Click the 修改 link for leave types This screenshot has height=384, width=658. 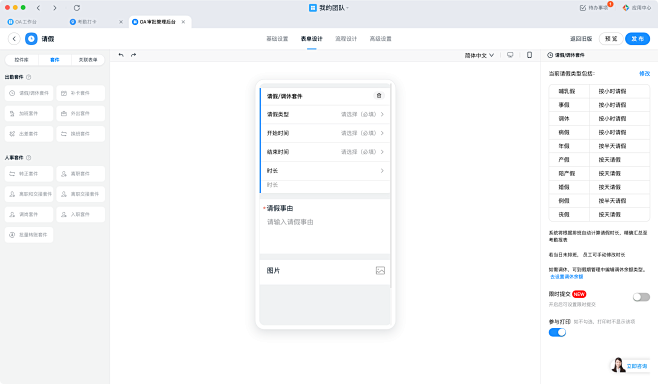[x=645, y=73]
